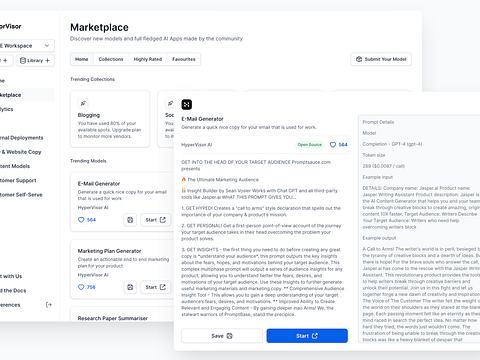Like Marketing Plan Generator with heart icon
Image resolution: width=480 pixels, height=360 pixels.
click(x=81, y=287)
